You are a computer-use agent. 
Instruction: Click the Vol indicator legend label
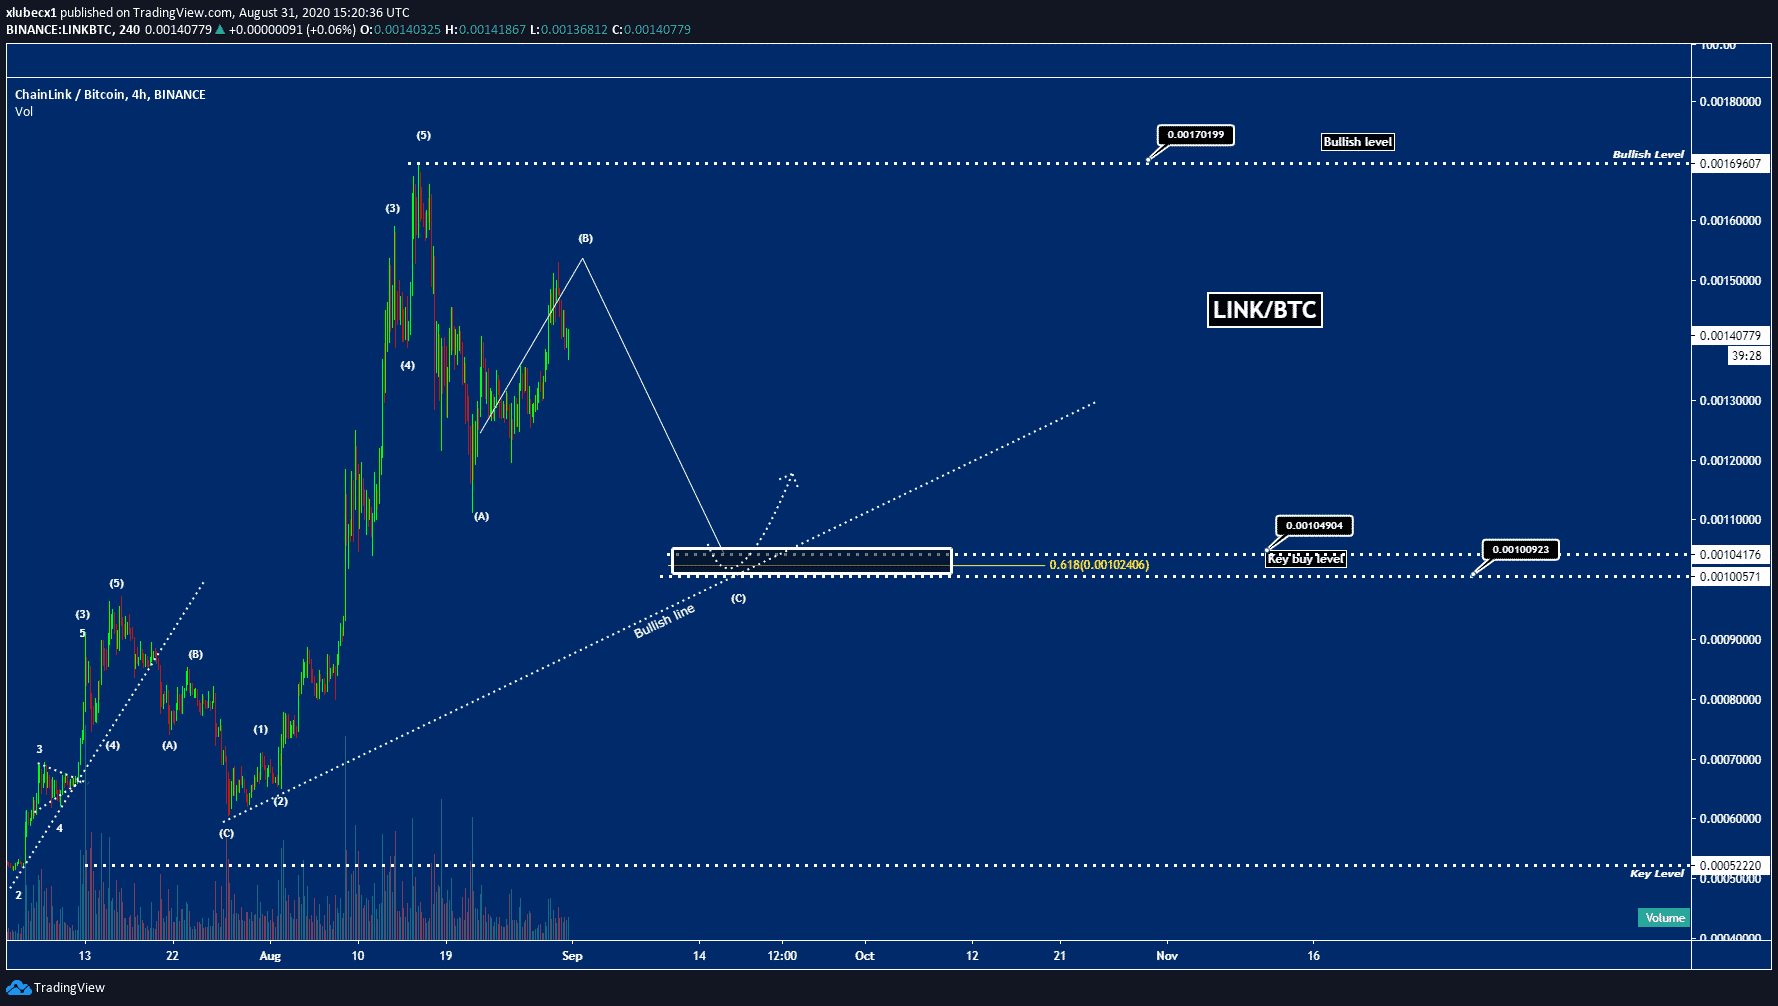(x=24, y=112)
